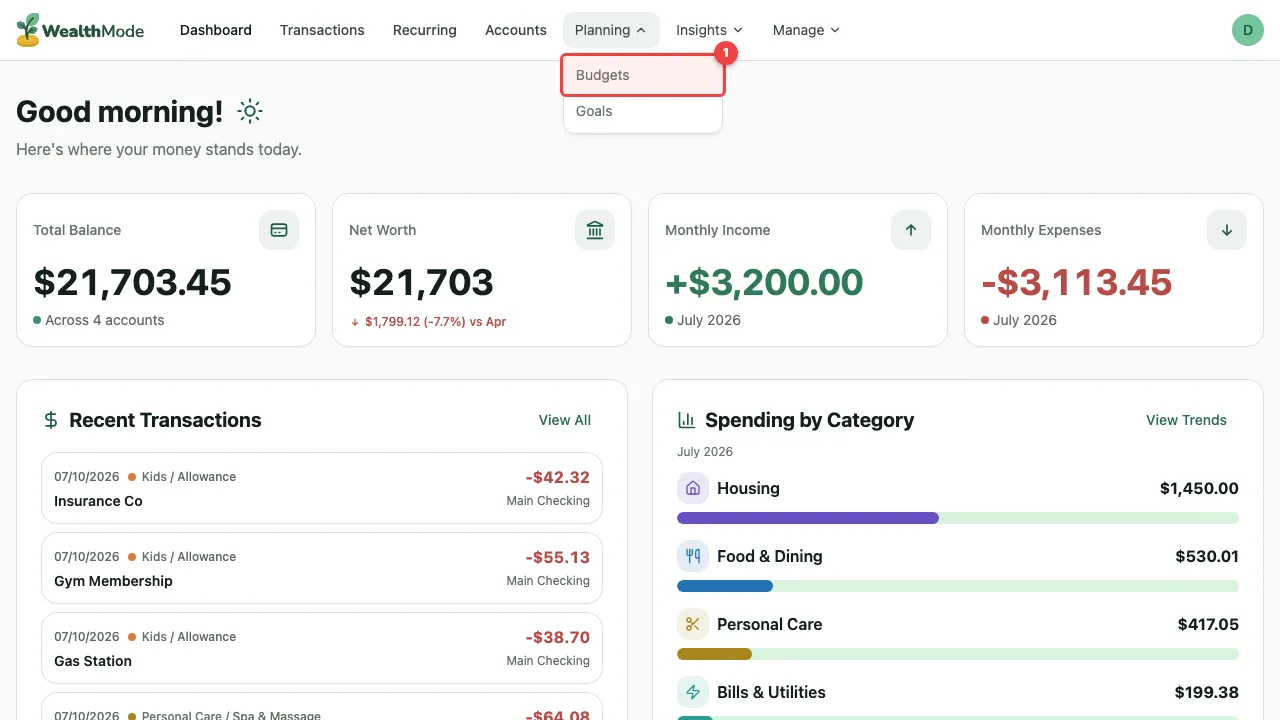Open the user avatar D menu
This screenshot has width=1280, height=720.
click(1248, 30)
